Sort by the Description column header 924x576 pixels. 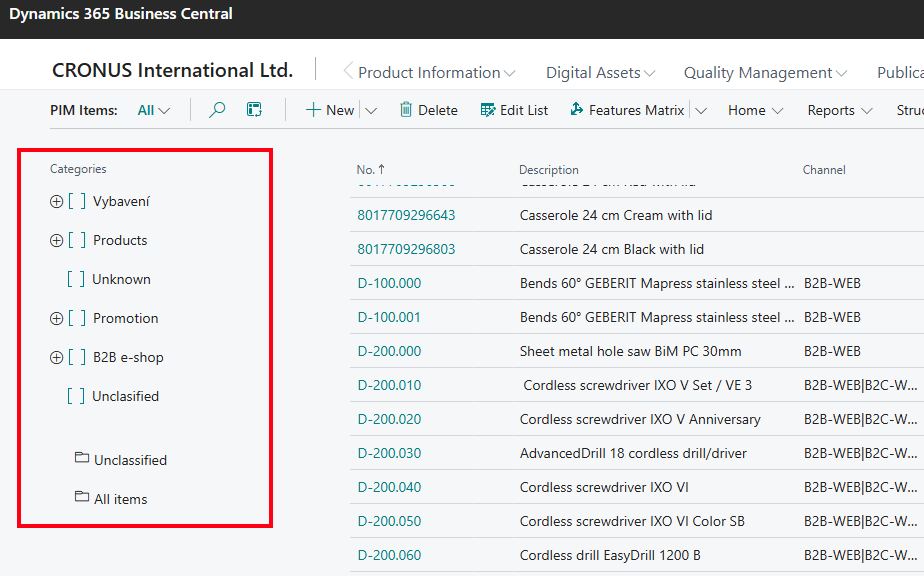point(548,170)
